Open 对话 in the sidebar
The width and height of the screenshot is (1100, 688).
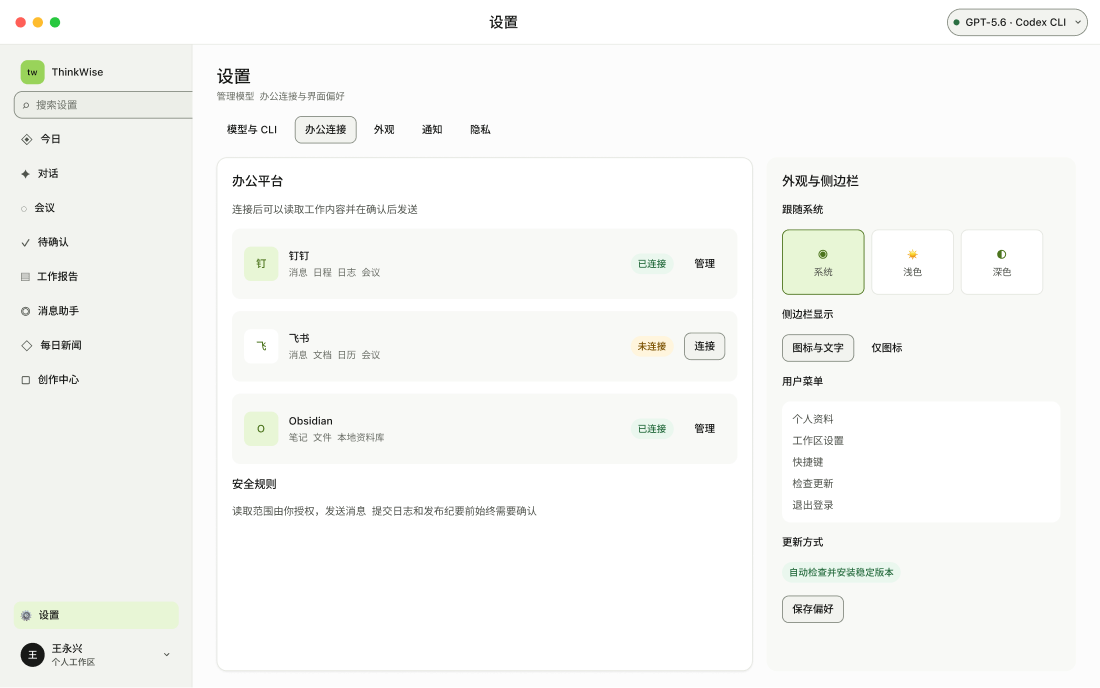pyautogui.click(x=96, y=174)
